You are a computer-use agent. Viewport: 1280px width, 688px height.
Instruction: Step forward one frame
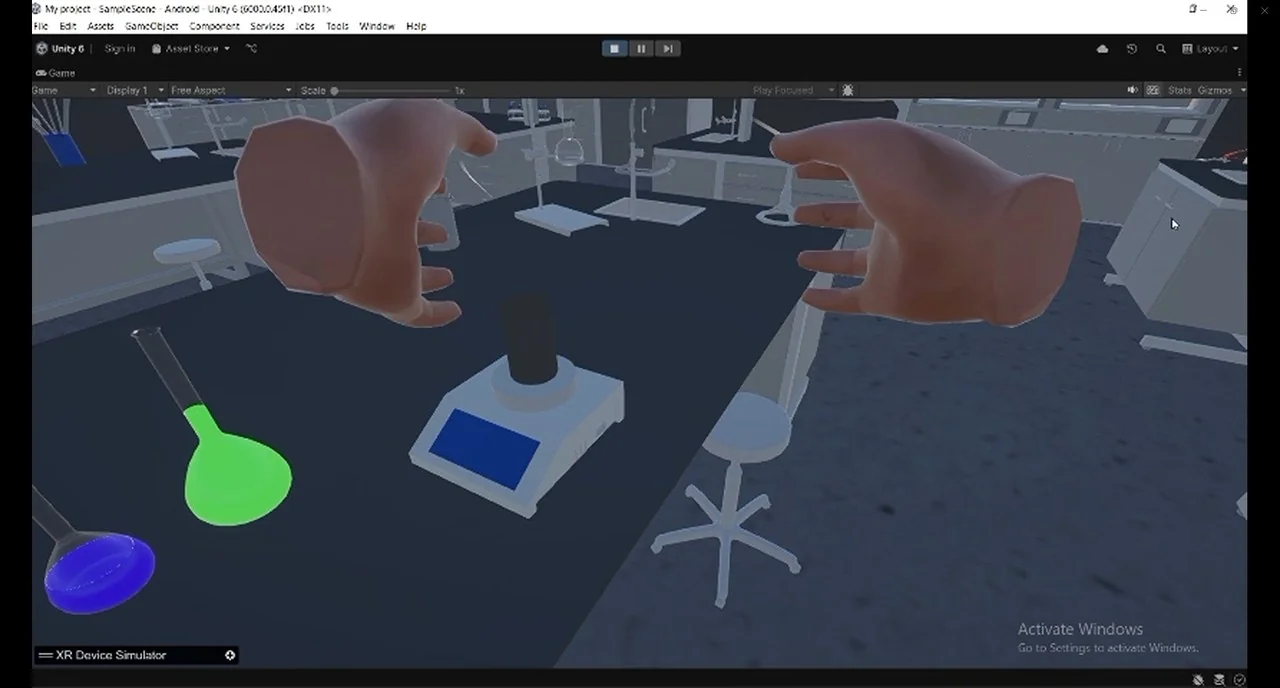click(x=668, y=48)
